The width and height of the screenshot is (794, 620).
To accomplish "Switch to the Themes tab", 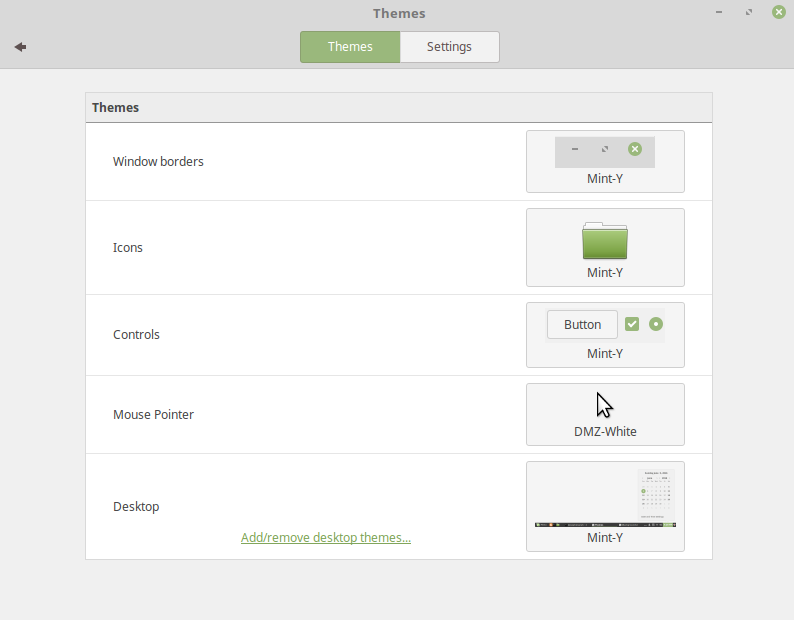I will pyautogui.click(x=350, y=47).
